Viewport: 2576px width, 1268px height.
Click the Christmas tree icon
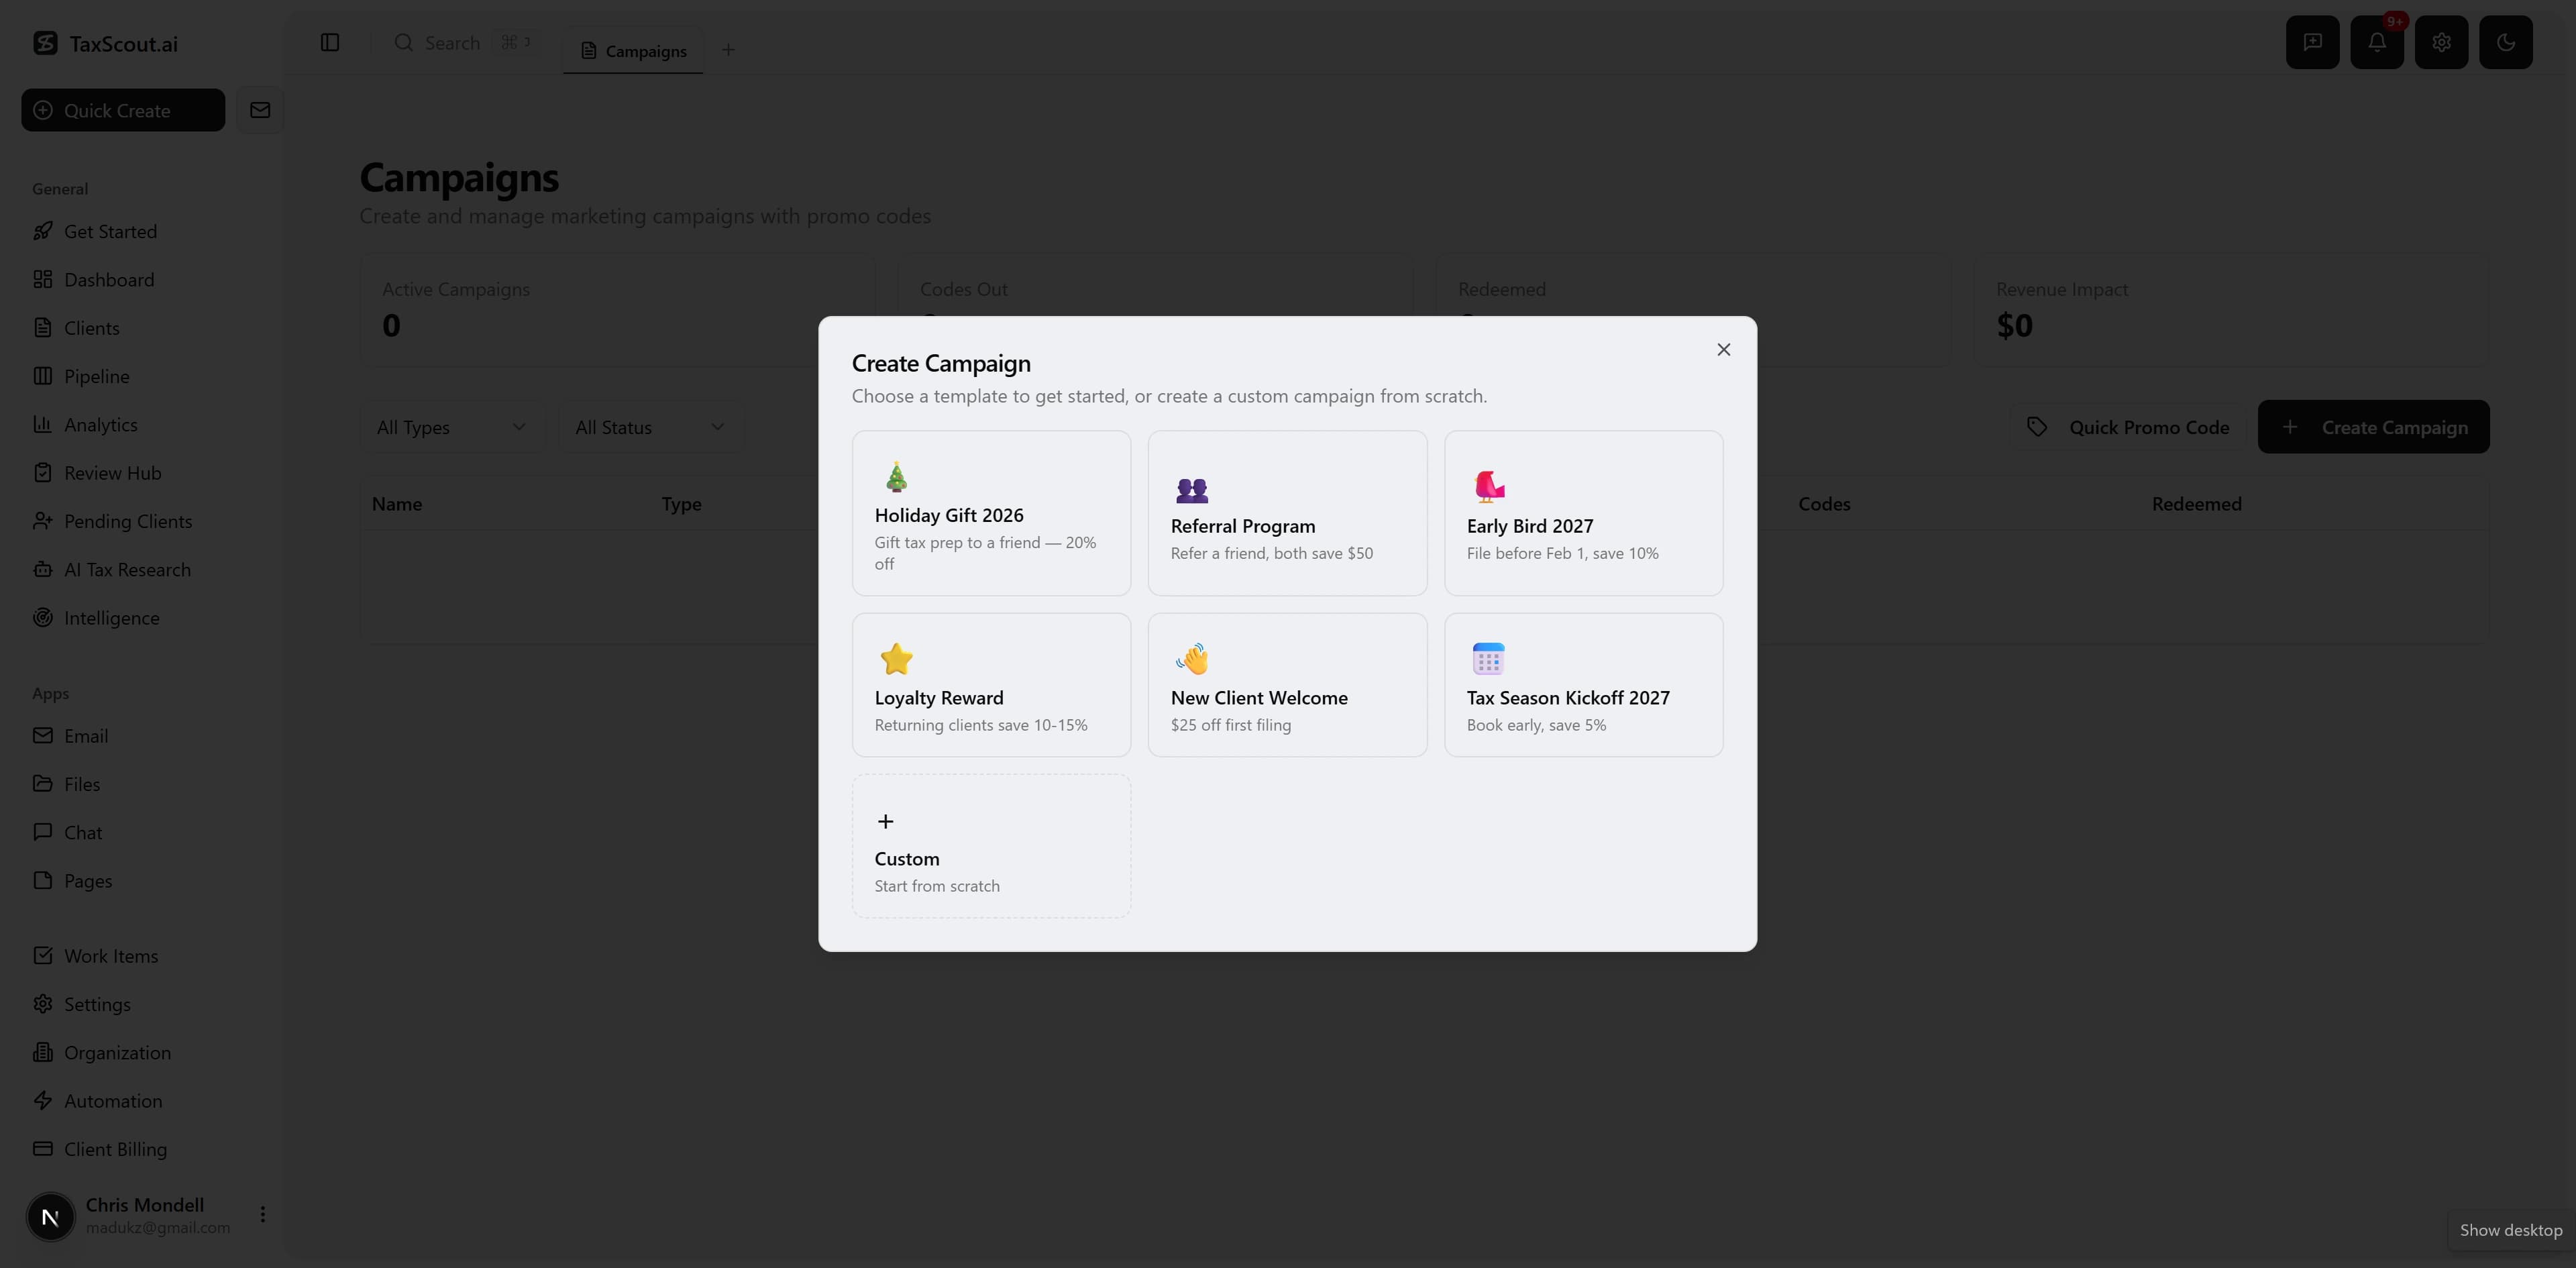[896, 478]
